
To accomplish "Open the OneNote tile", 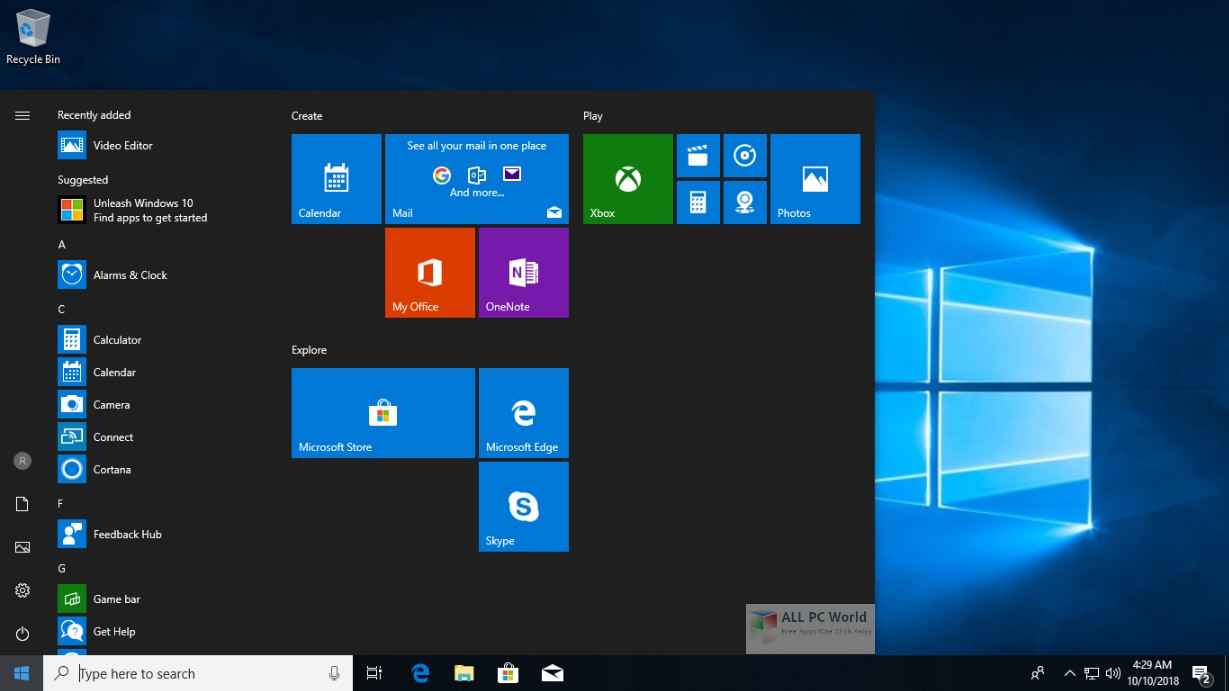I will [523, 272].
